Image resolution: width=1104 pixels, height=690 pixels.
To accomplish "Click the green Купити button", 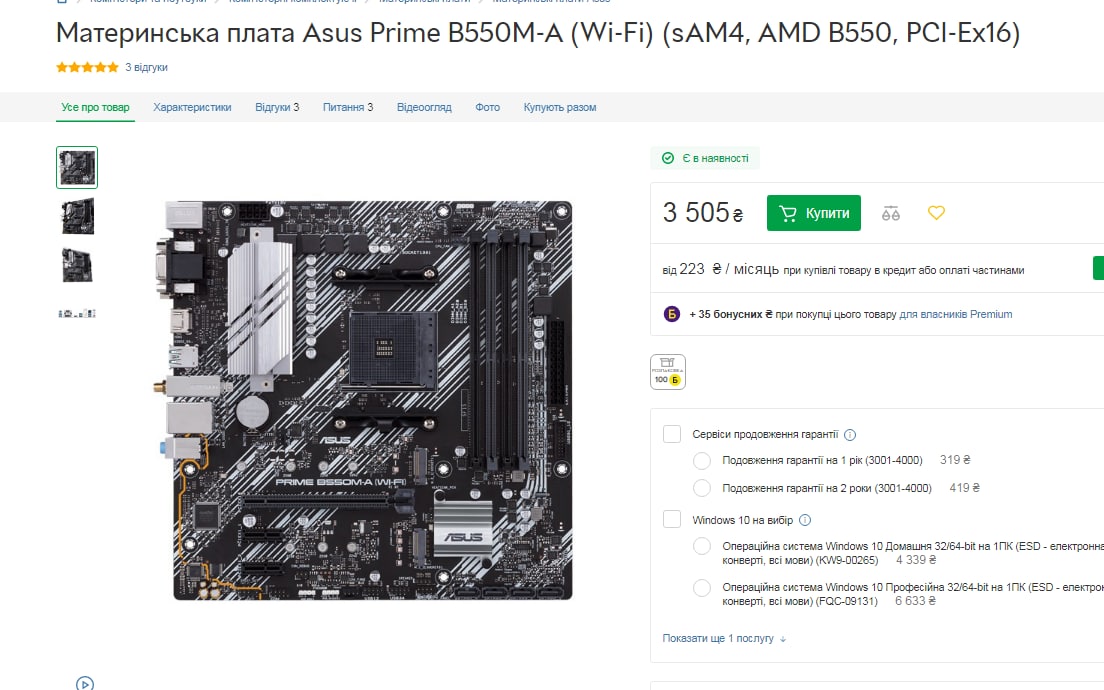I will point(813,213).
